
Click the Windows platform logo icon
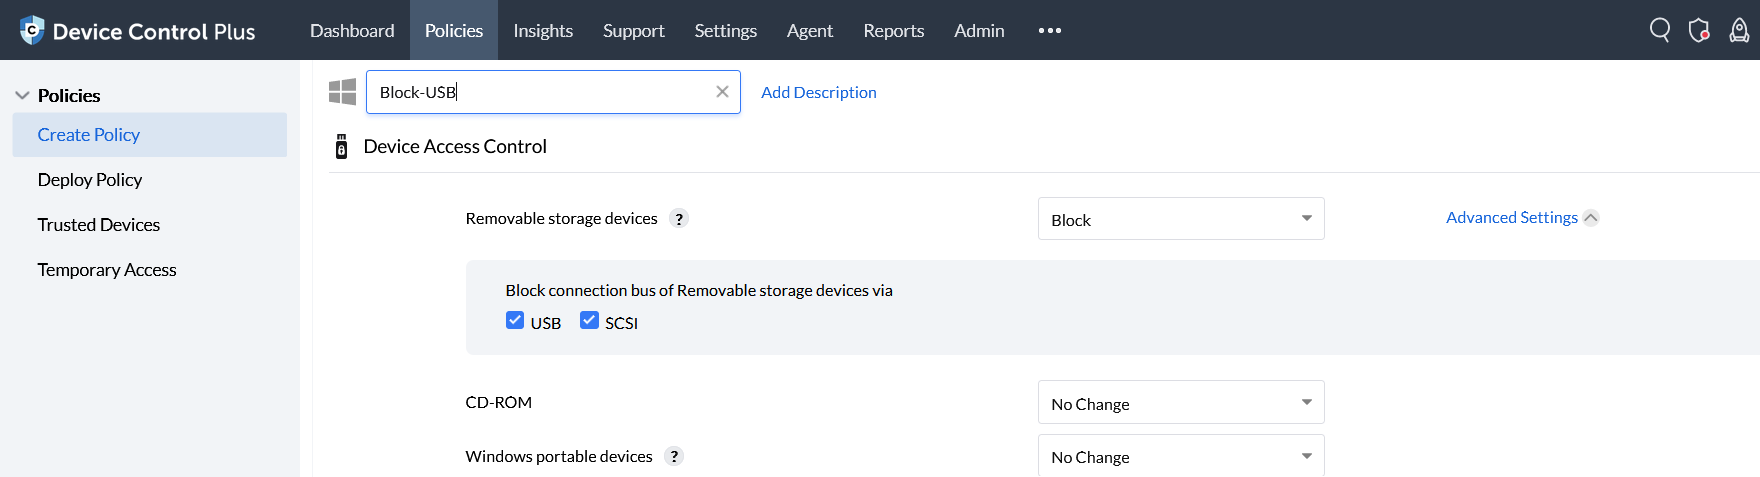tap(342, 92)
